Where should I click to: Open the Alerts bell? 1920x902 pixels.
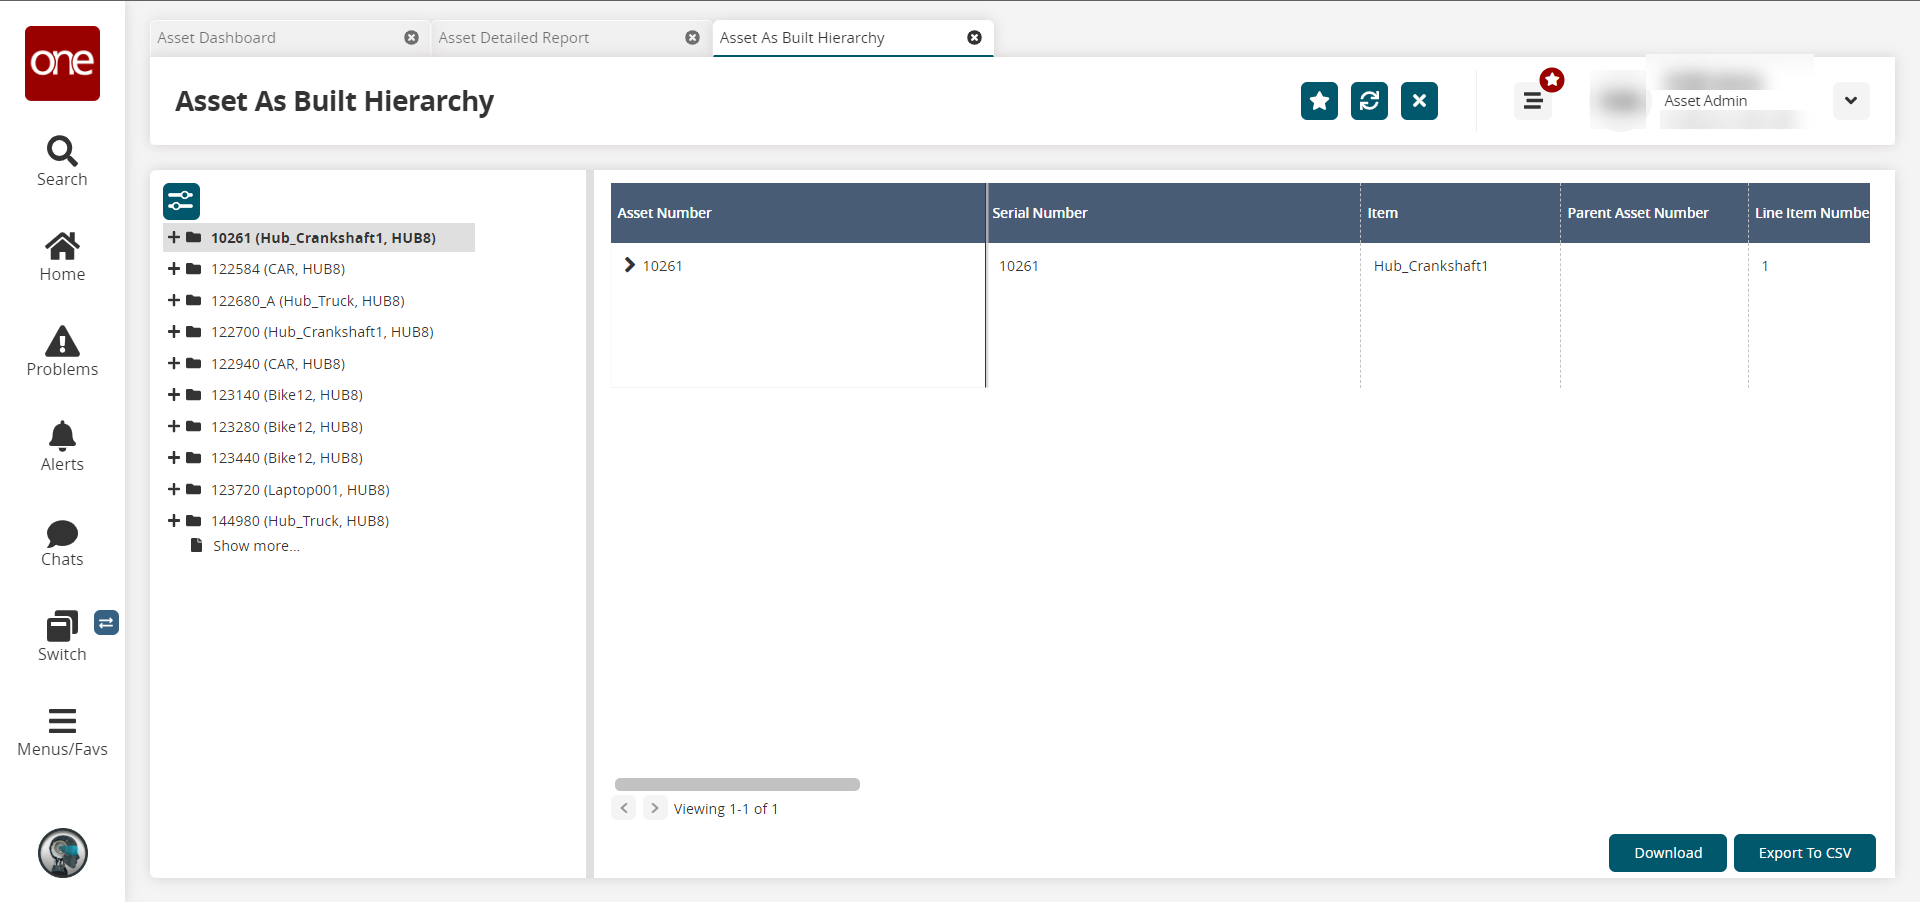pos(62,446)
